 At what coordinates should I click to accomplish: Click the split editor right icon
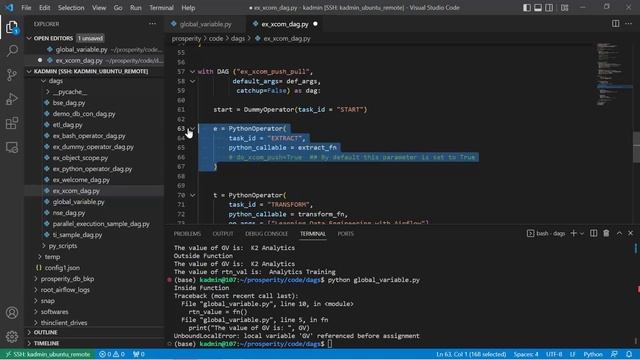click(615, 24)
